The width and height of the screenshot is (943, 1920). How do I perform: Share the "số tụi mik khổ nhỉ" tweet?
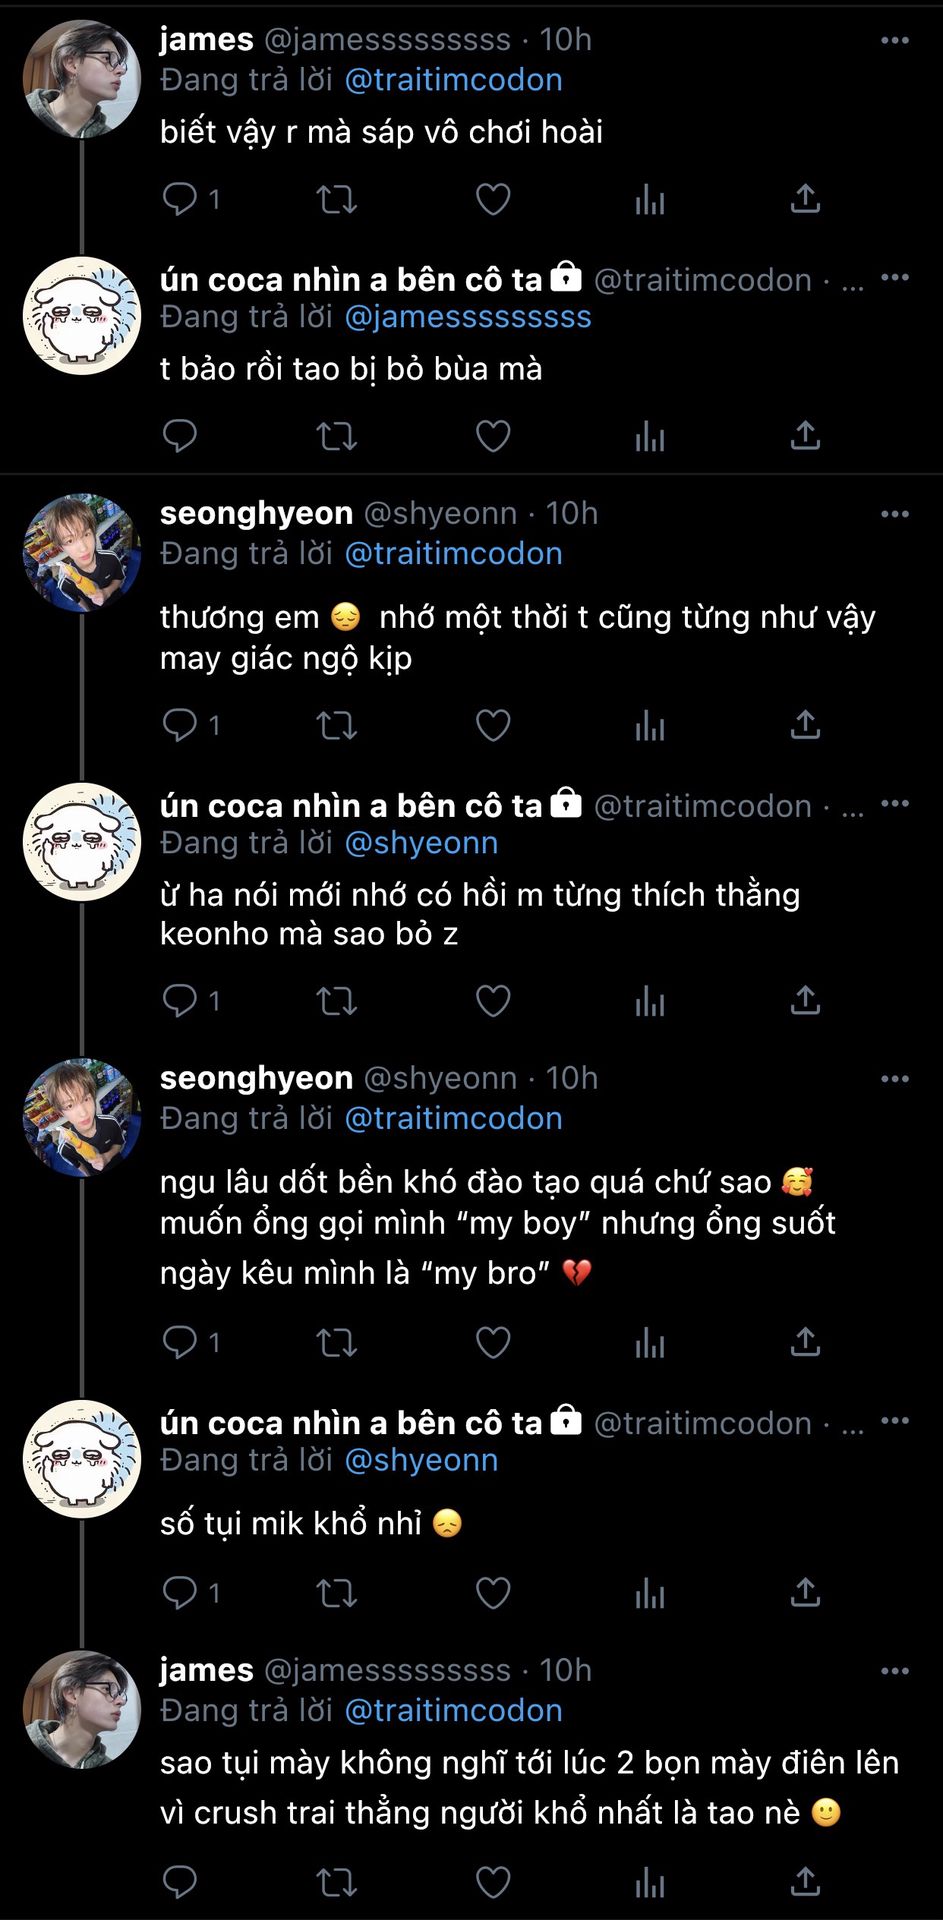pos(805,1592)
